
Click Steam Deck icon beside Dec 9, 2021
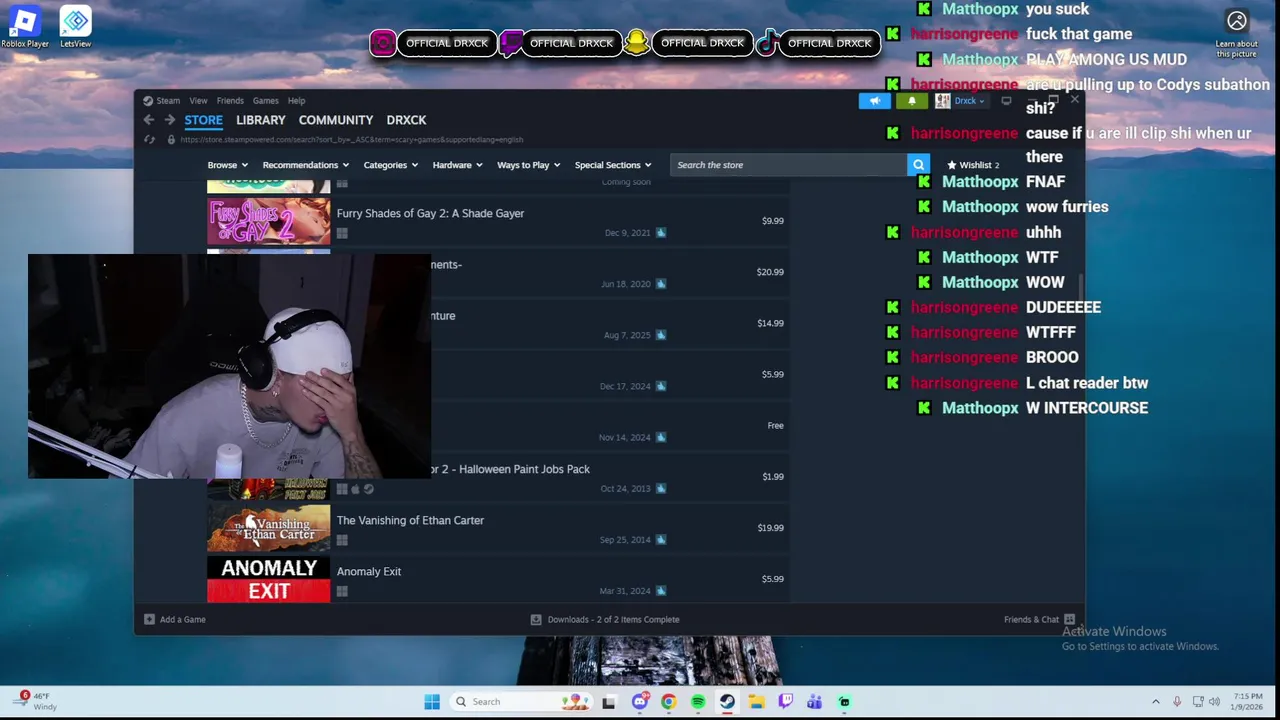(x=660, y=233)
